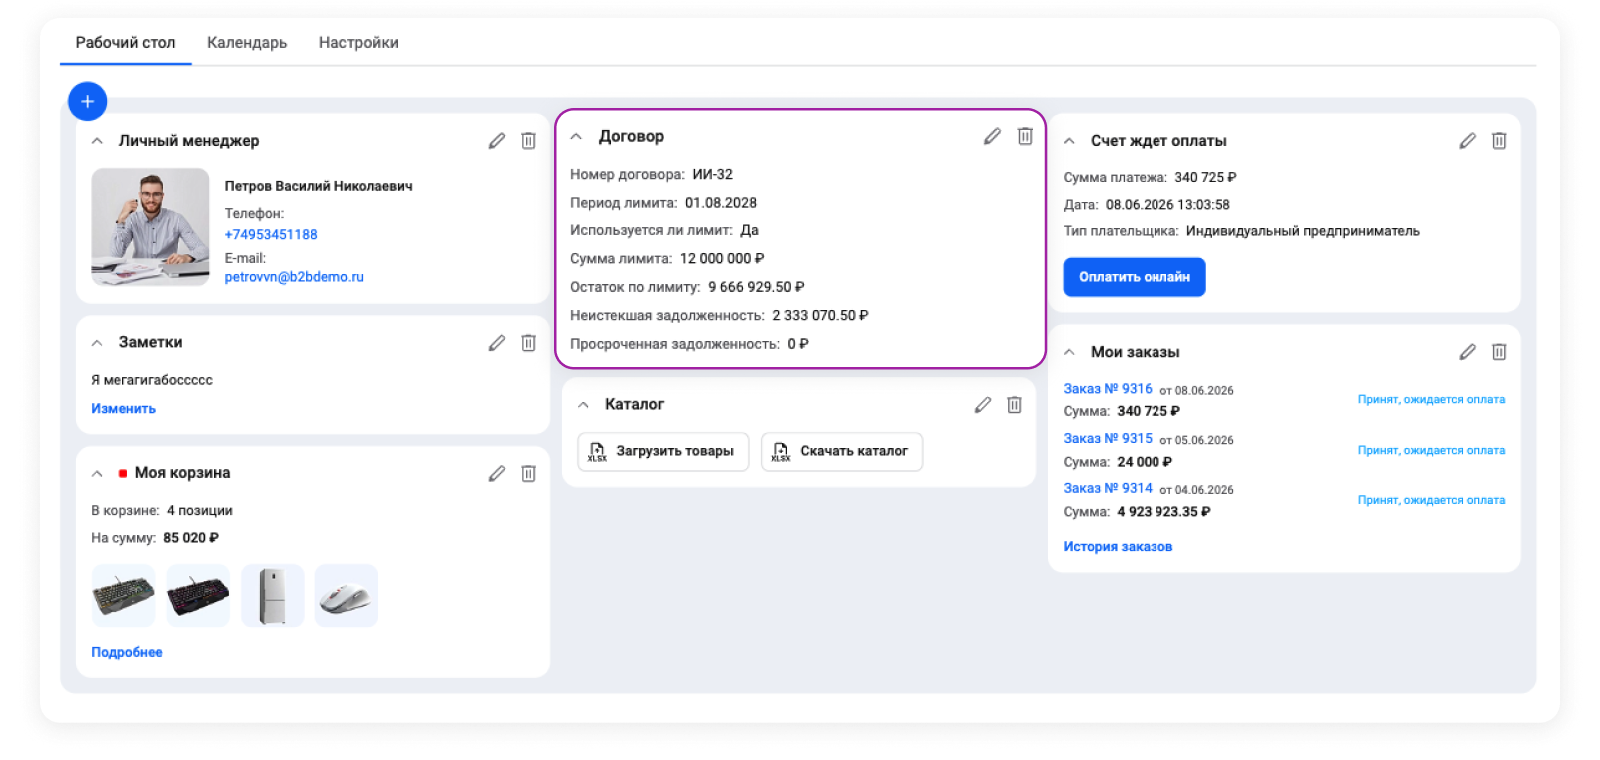The image size is (1600, 760).
Task: Collapse the Договор widget
Action: coord(576,137)
